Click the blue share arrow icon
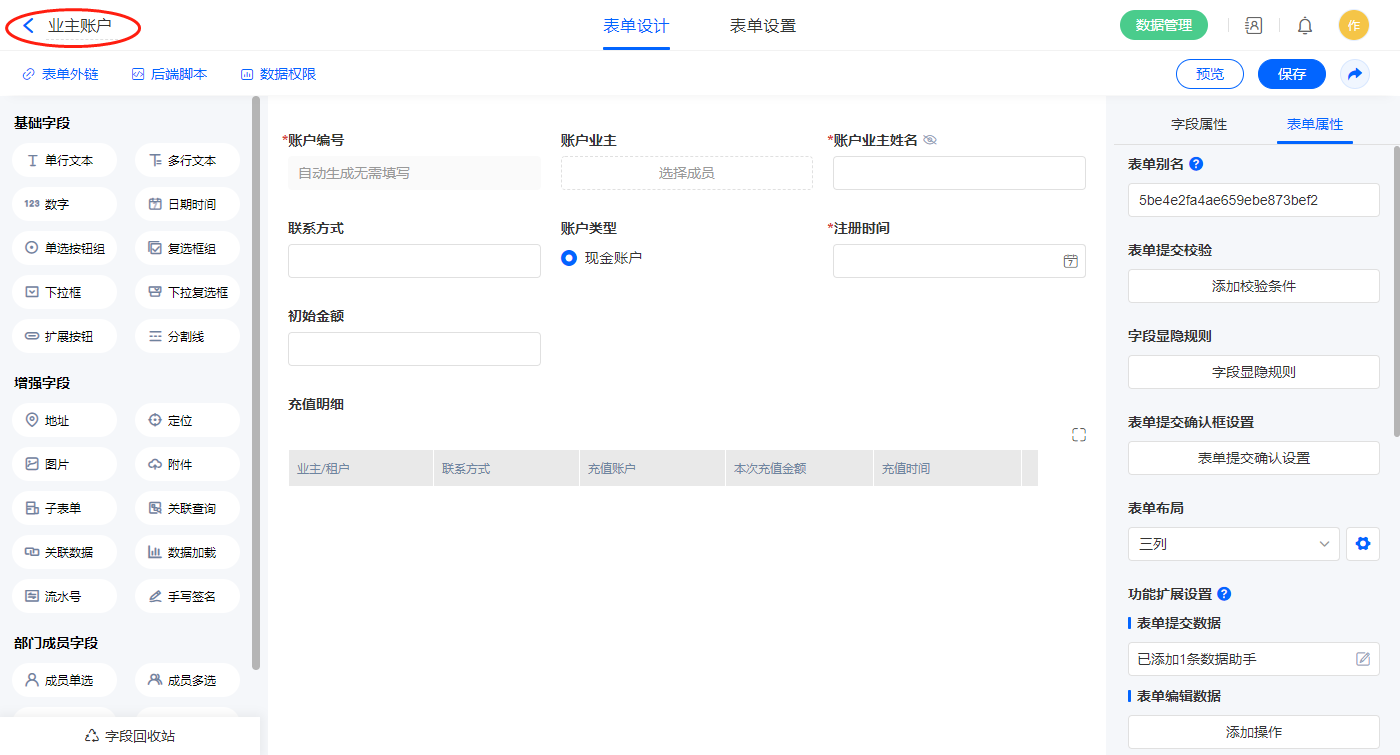The height and width of the screenshot is (755, 1400). [1355, 74]
